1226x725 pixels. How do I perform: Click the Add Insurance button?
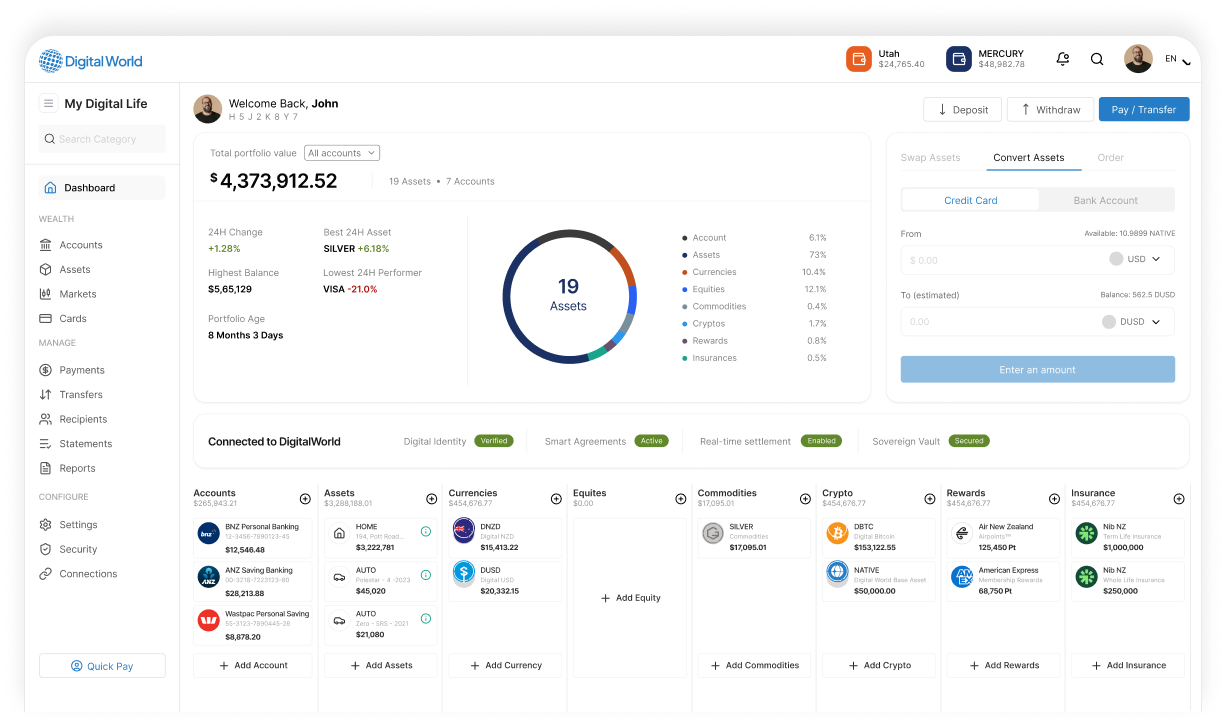pyautogui.click(x=1128, y=665)
